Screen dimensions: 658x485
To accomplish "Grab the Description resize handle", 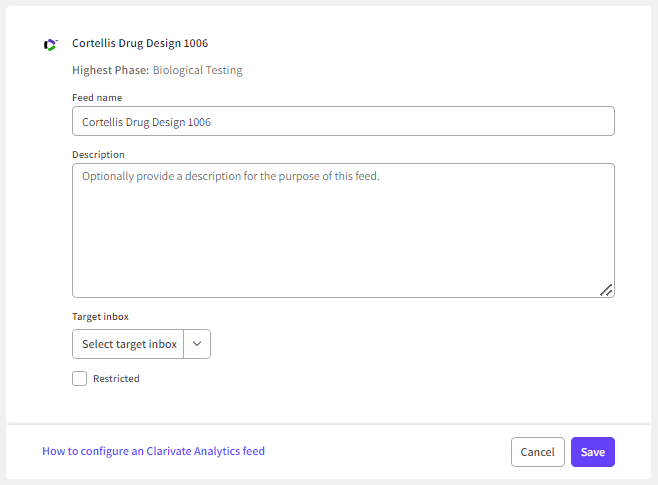I will pos(606,290).
